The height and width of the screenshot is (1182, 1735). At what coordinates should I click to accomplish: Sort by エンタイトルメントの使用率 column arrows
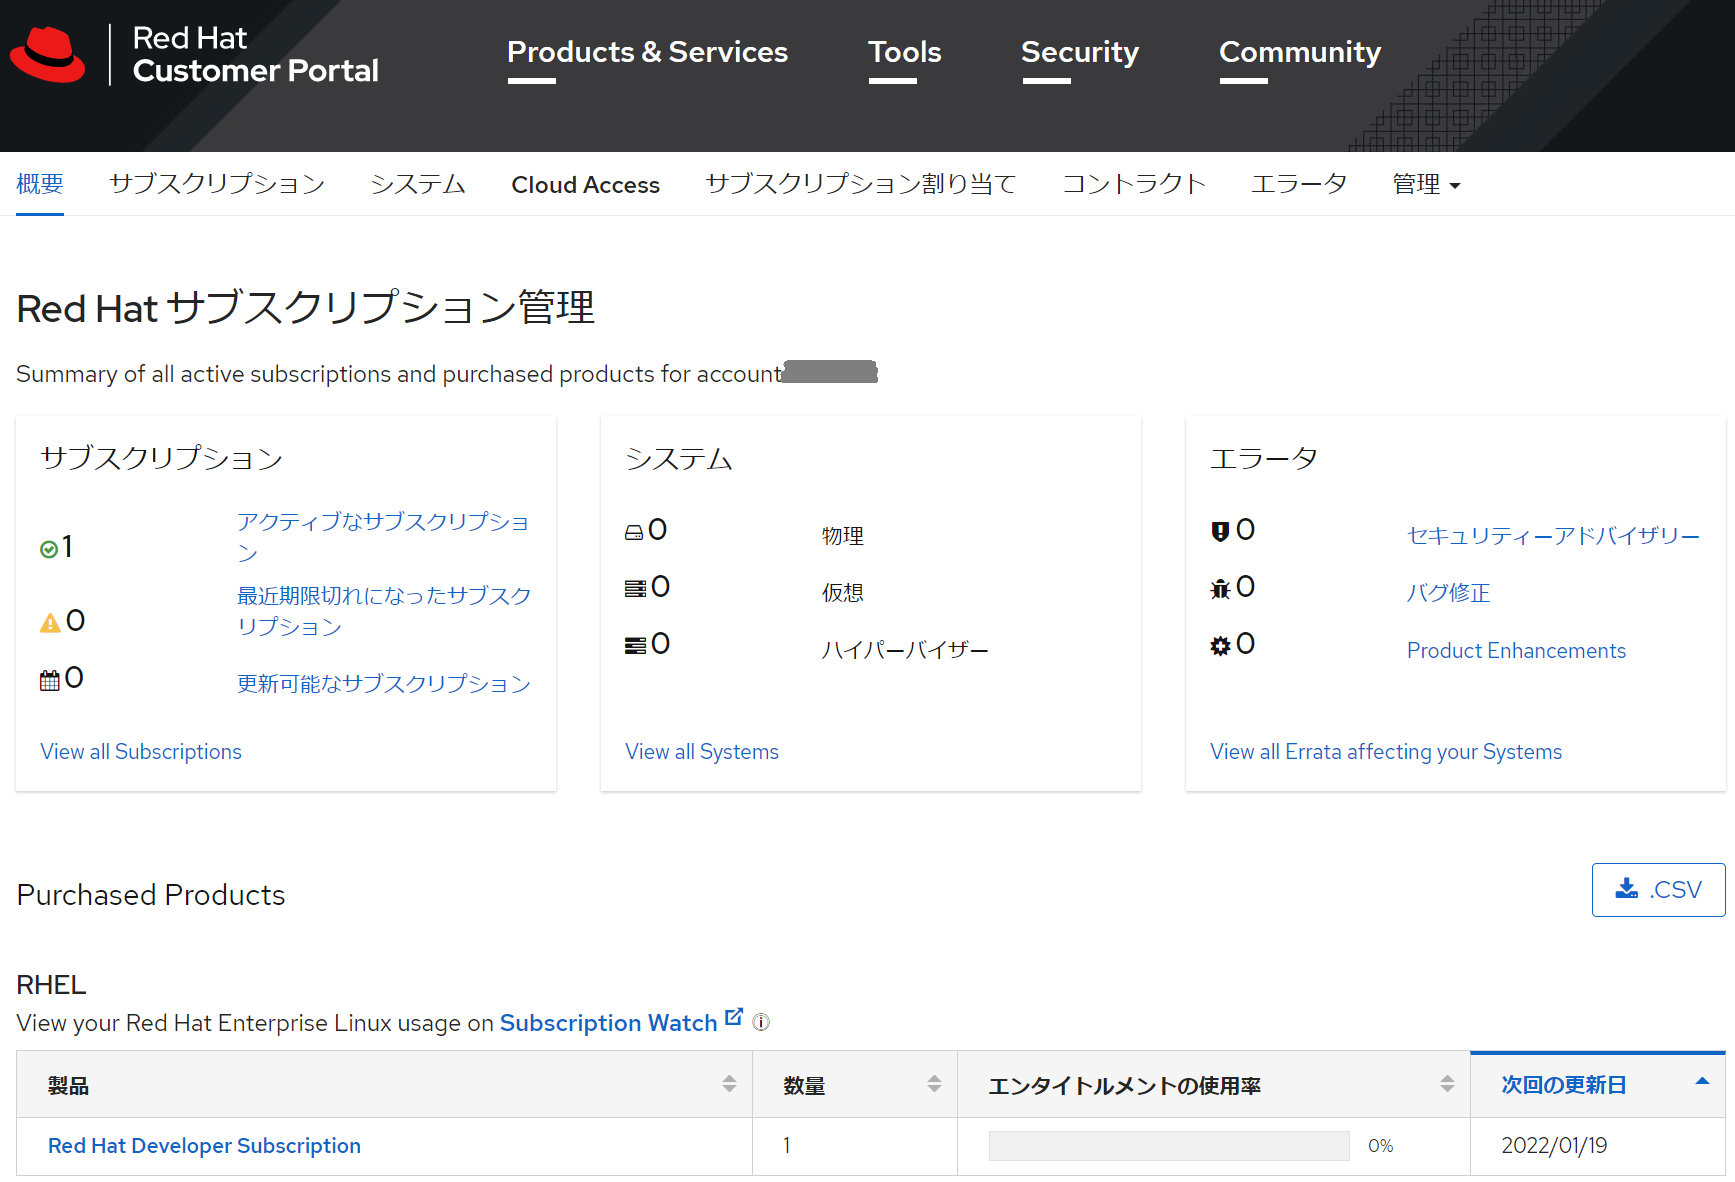1447,1084
